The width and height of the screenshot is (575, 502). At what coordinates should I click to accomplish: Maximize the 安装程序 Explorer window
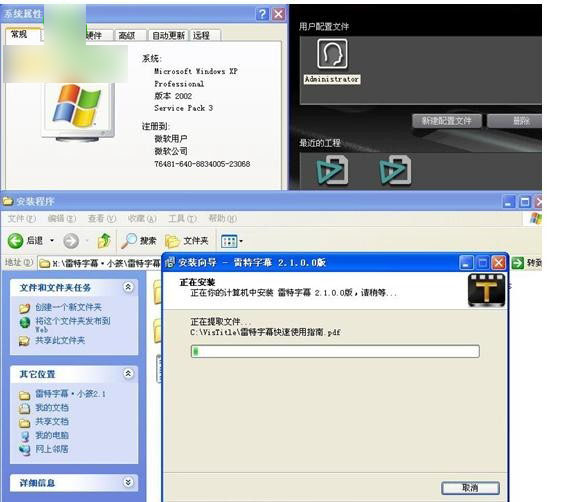point(525,202)
